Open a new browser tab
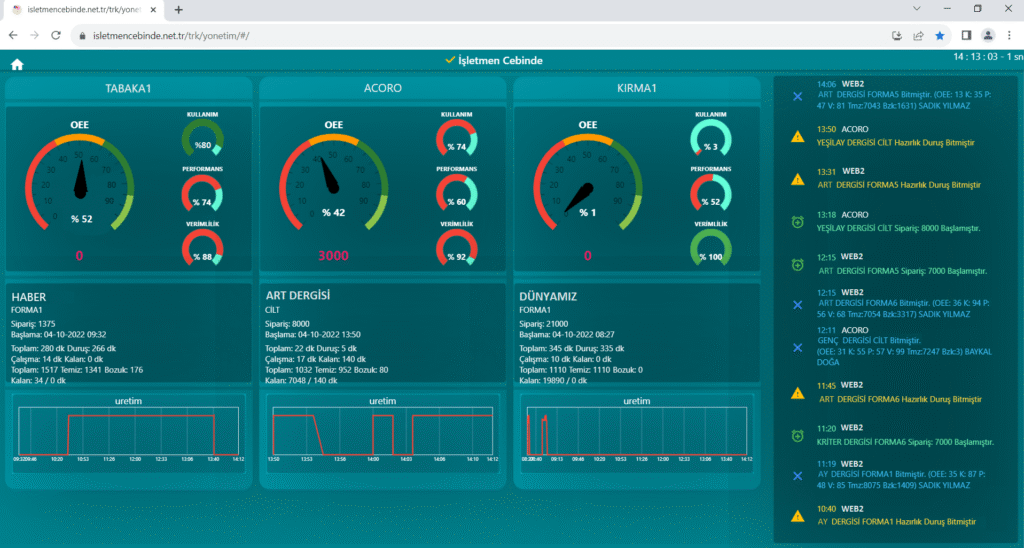The height and width of the screenshot is (548, 1024). coord(178,9)
